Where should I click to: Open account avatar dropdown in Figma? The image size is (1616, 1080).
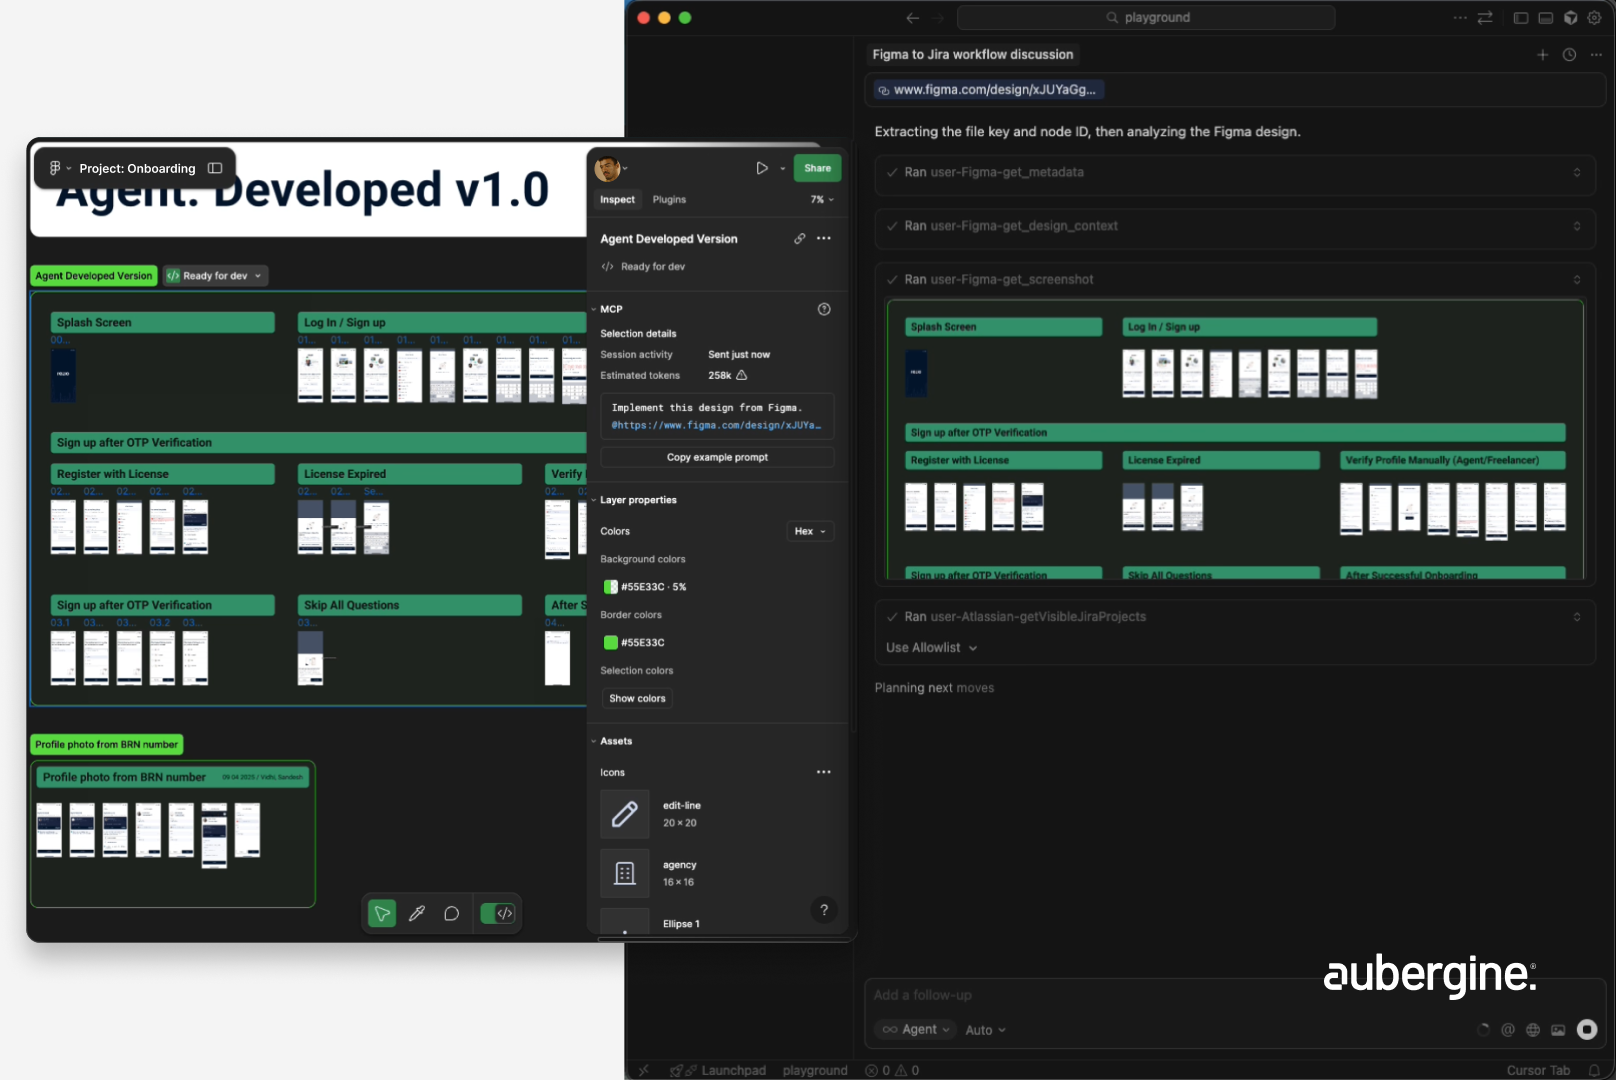[611, 168]
